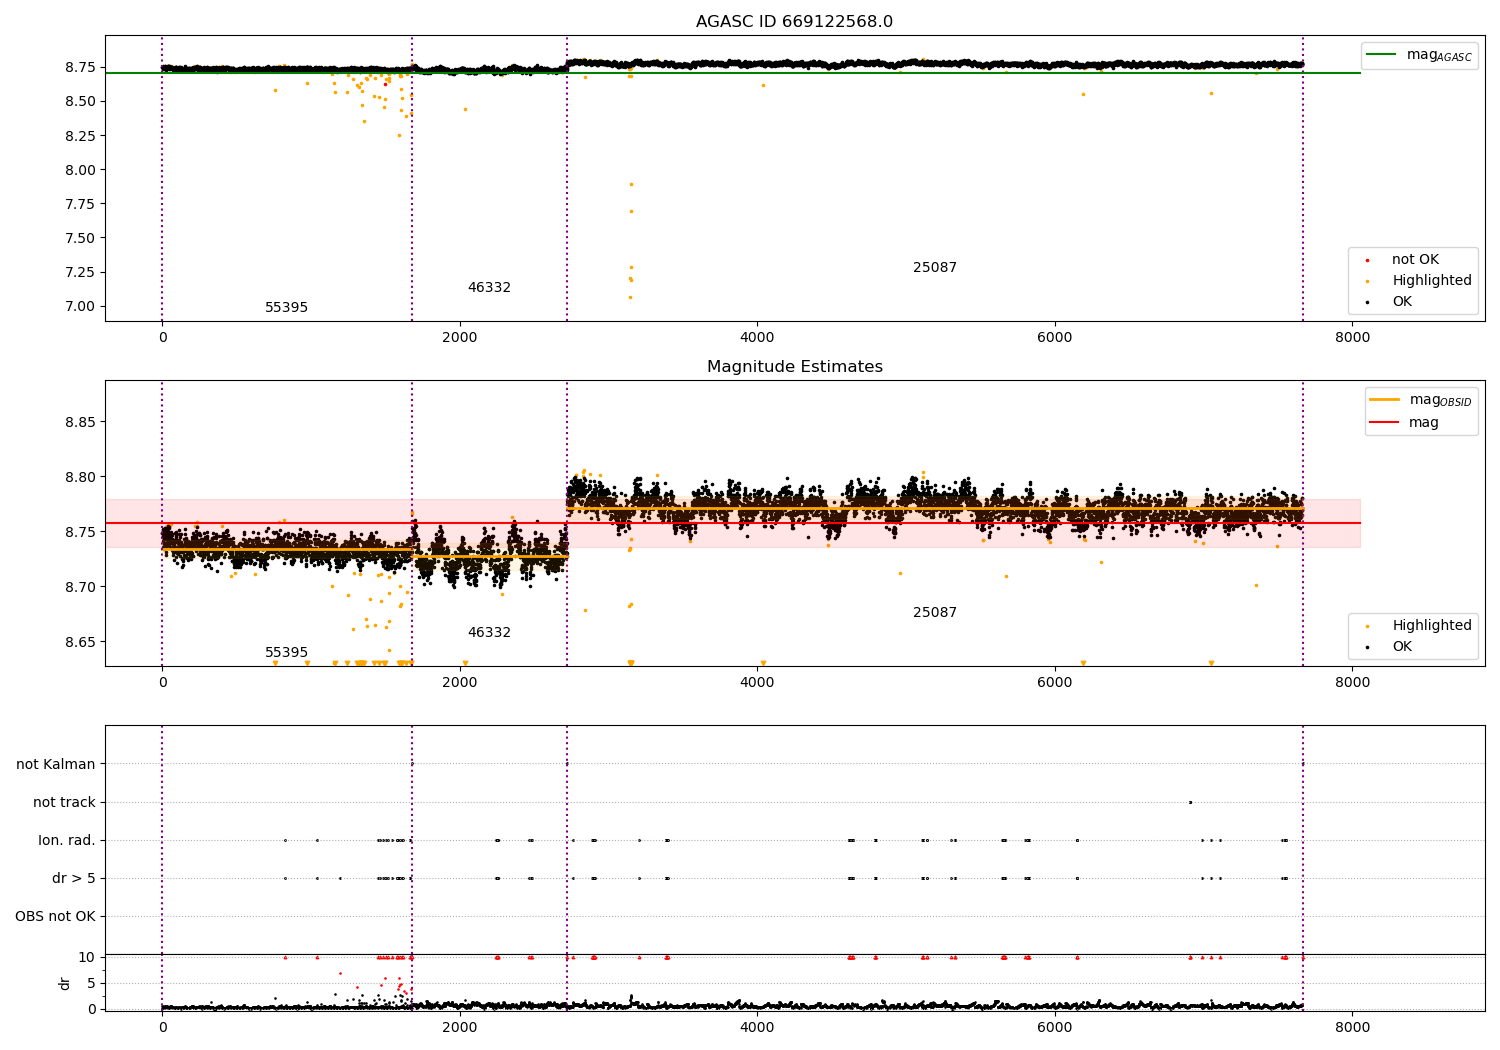The width and height of the screenshot is (1500, 1050).
Task: Click the 8.25 y-tick in the top plot
Action: [81, 136]
